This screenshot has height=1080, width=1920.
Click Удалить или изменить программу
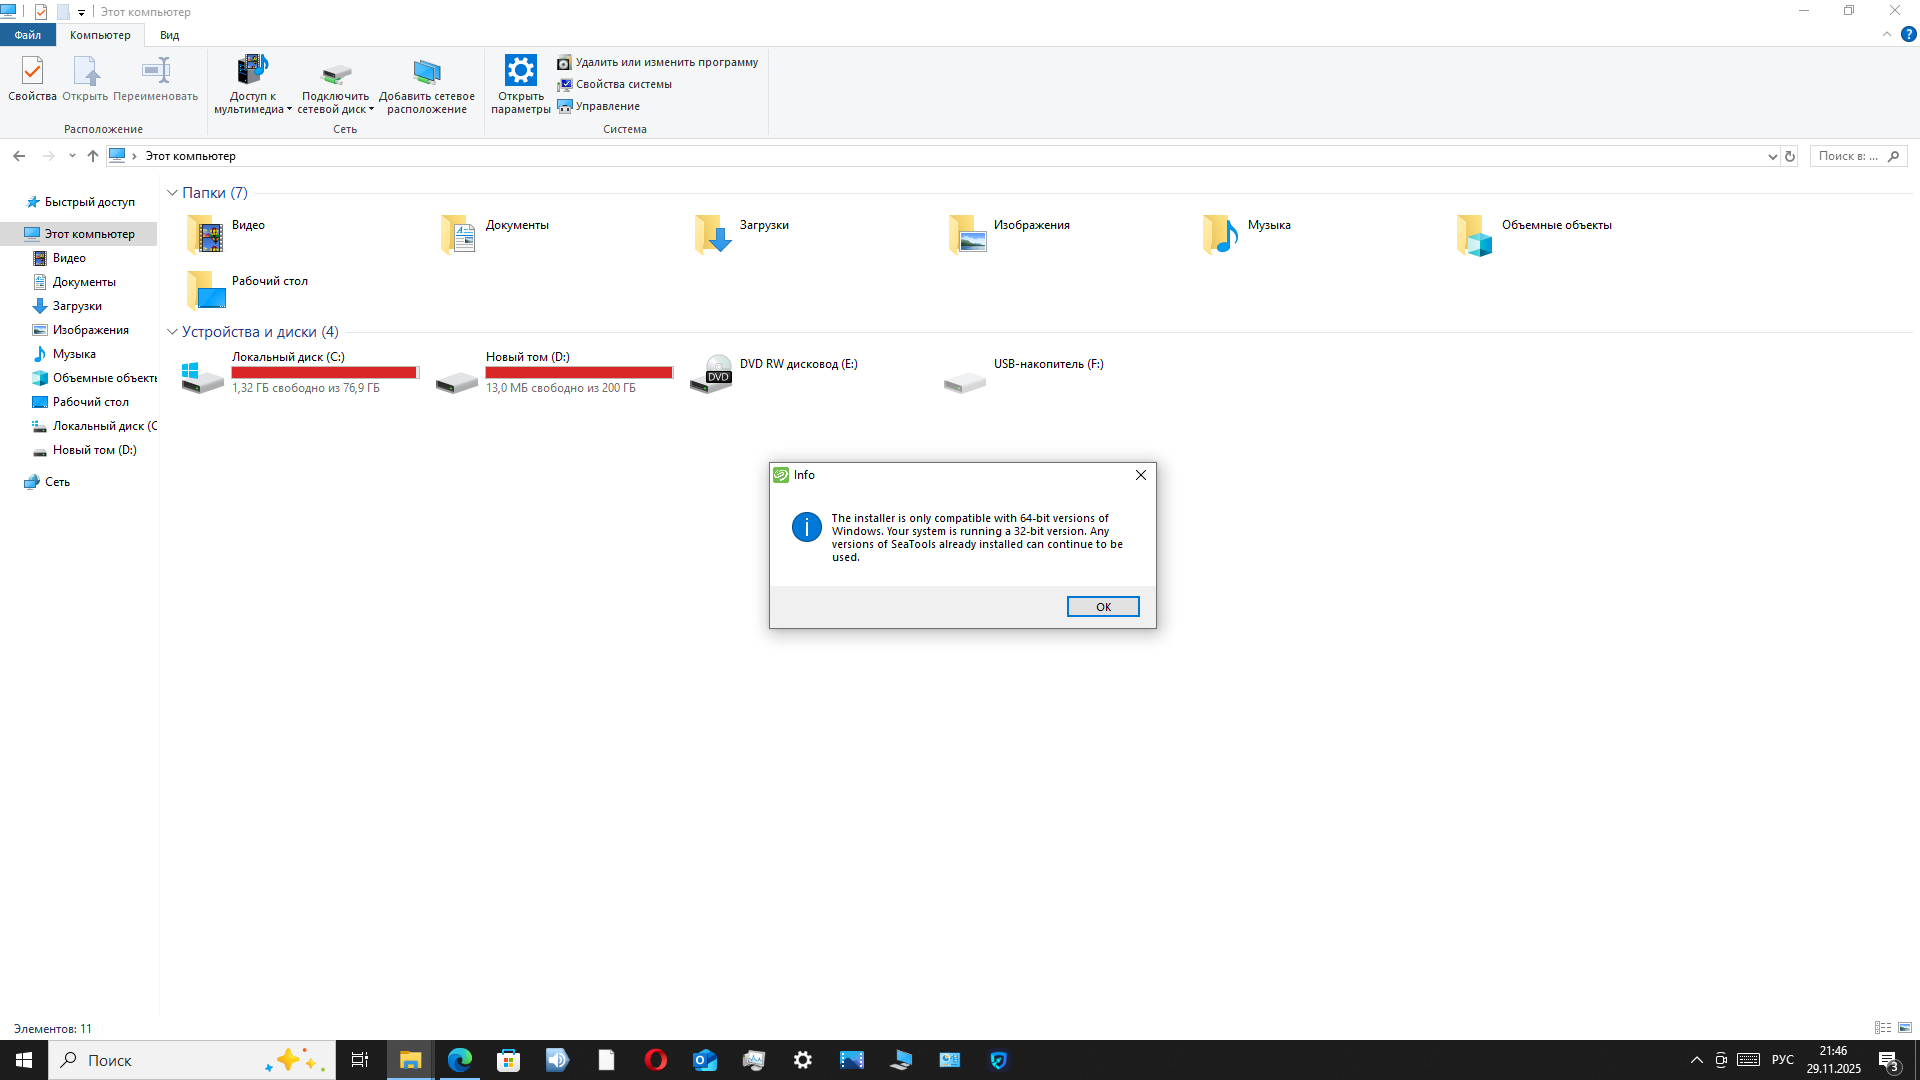click(666, 62)
